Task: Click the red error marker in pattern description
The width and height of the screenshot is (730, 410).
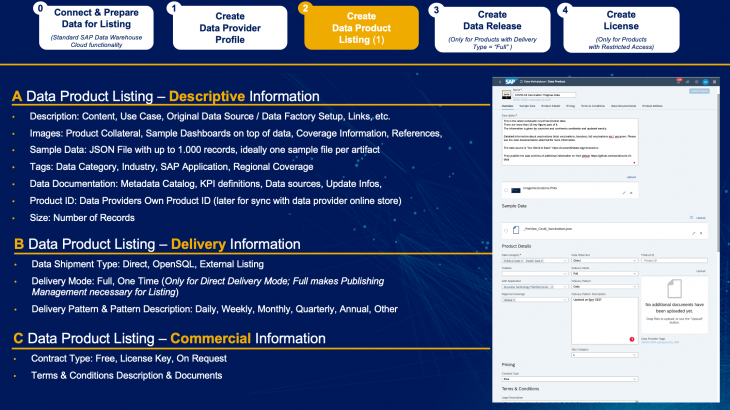Action: pos(632,339)
